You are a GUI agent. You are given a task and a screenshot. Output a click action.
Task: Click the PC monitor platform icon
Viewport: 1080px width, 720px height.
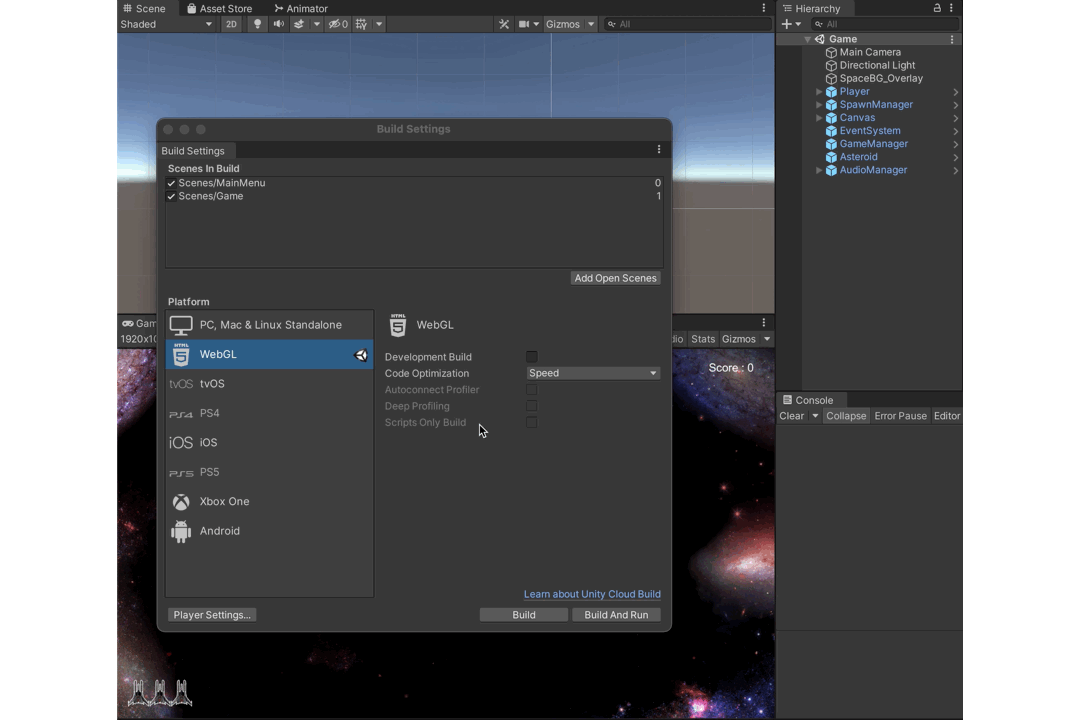coord(181,325)
